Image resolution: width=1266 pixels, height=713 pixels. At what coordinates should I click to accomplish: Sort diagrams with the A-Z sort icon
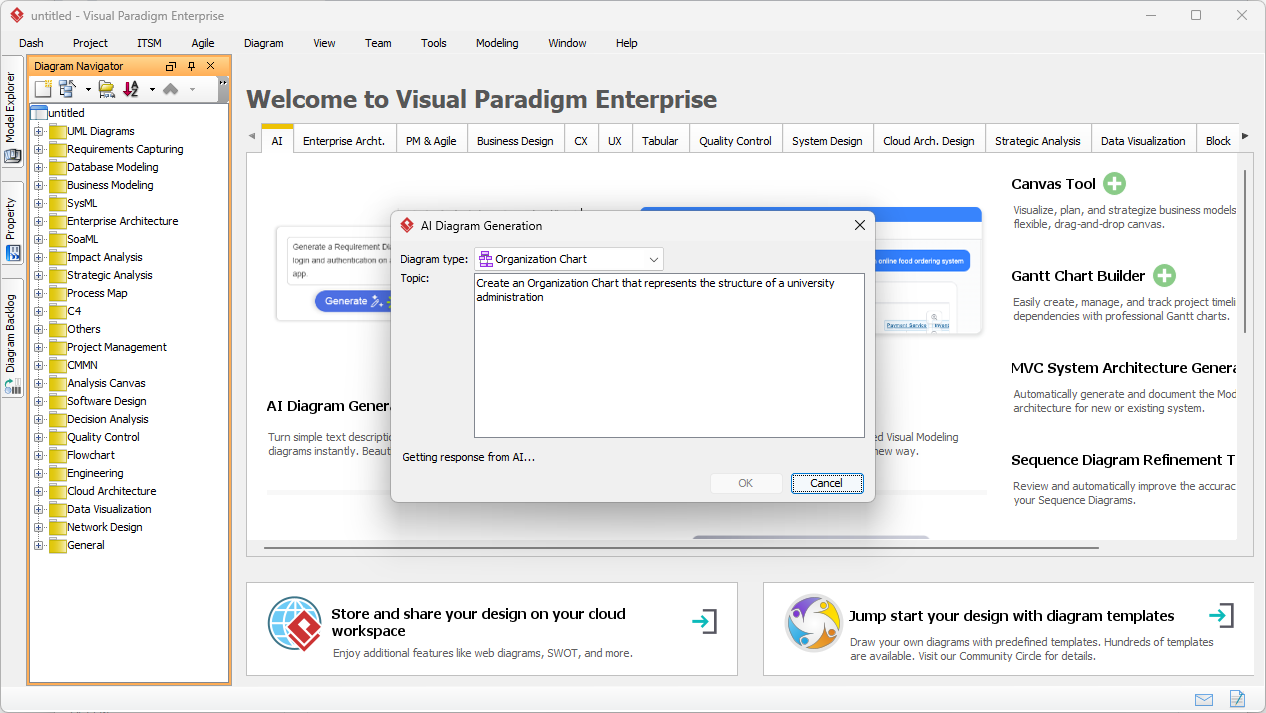[130, 89]
